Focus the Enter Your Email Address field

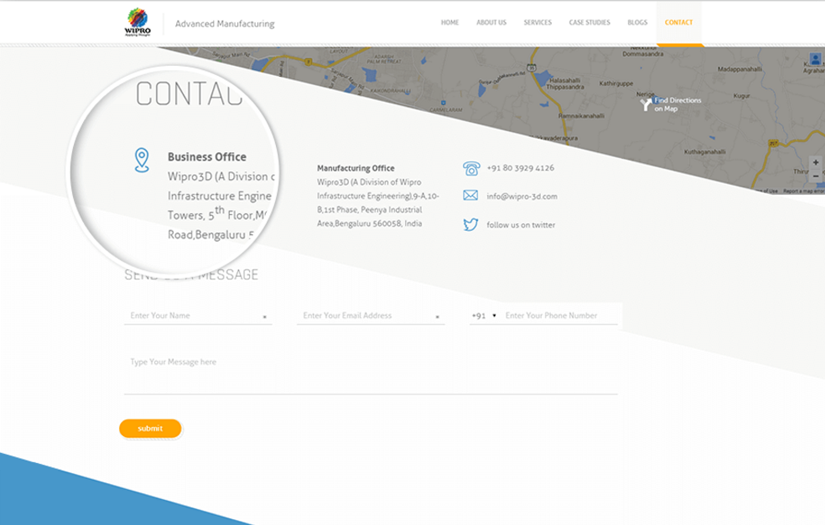[370, 316]
